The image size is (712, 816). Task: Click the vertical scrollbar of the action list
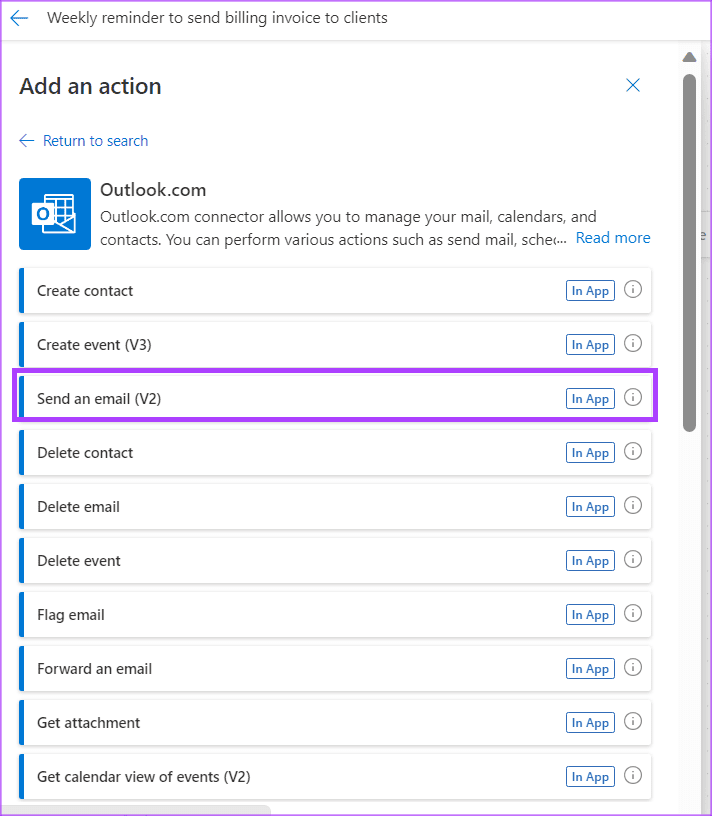pos(689,250)
